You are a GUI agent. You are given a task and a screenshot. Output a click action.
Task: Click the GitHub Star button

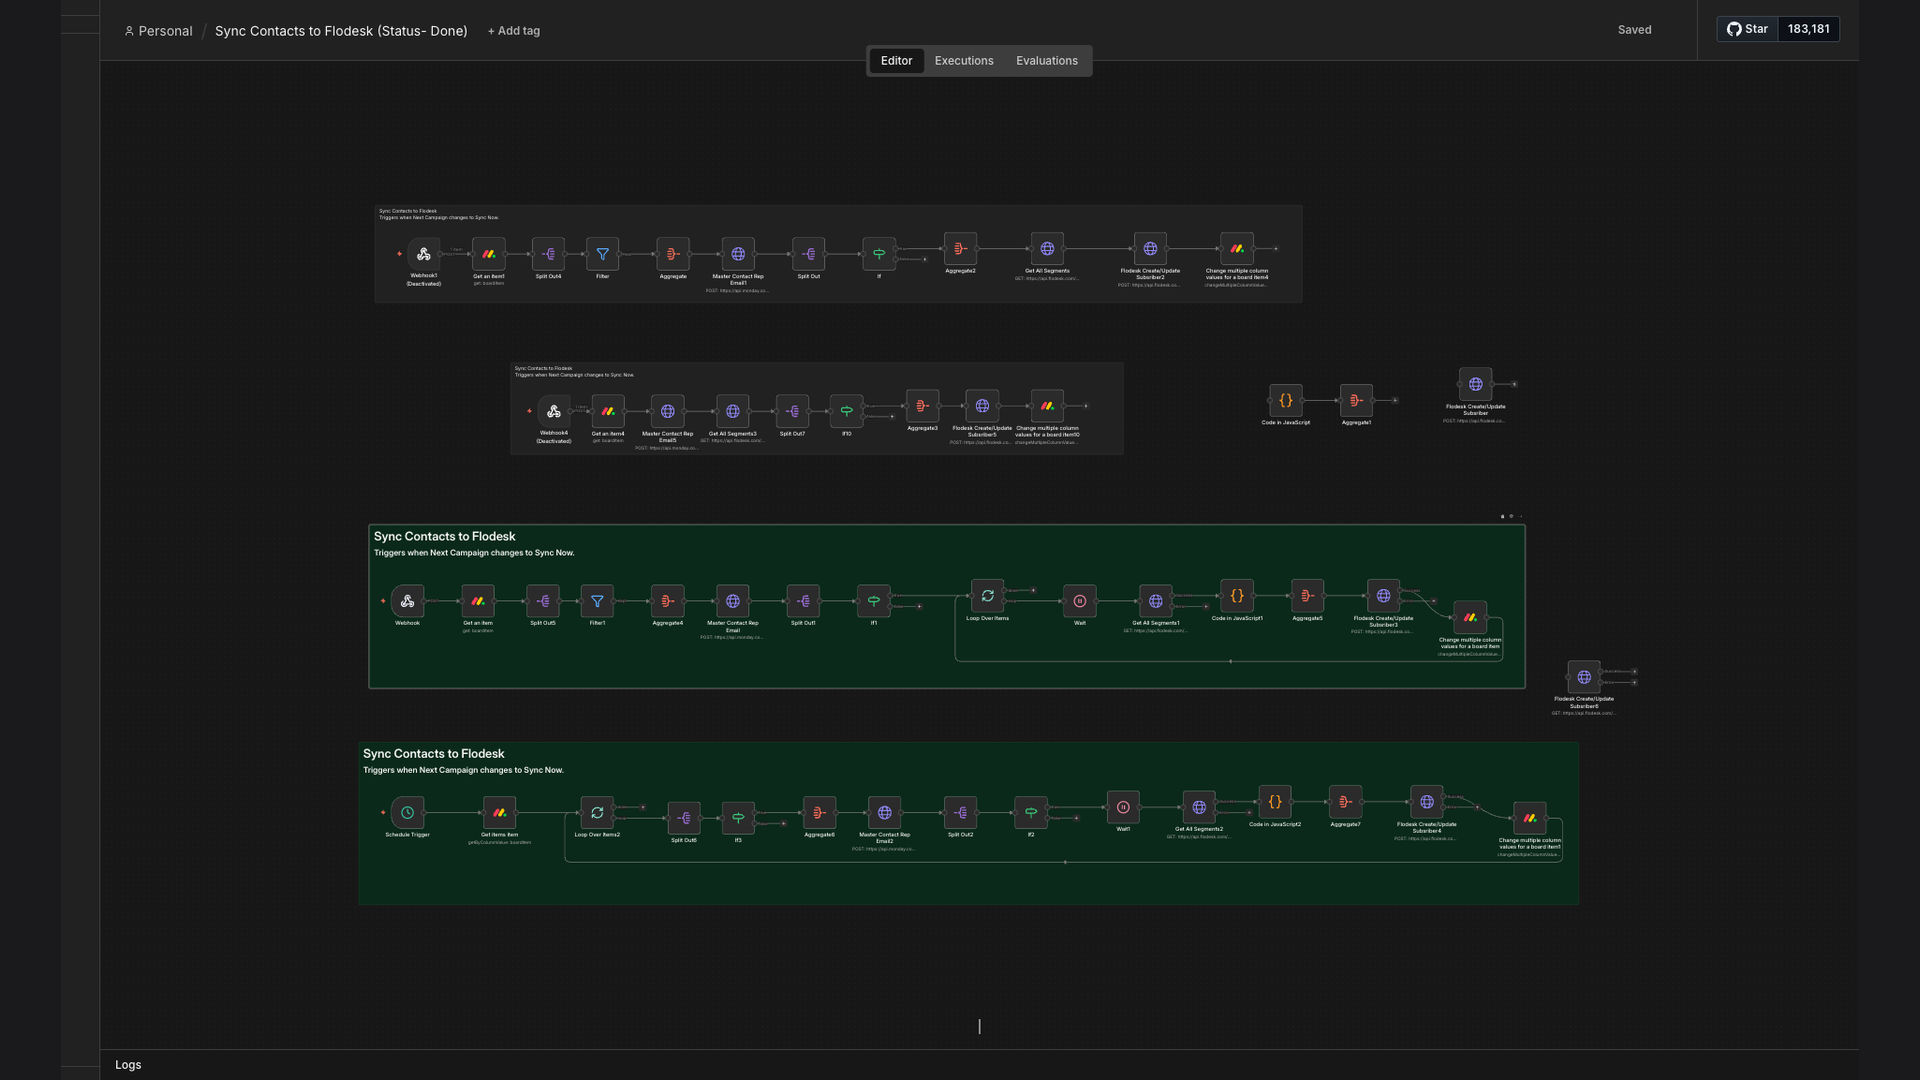click(1748, 29)
